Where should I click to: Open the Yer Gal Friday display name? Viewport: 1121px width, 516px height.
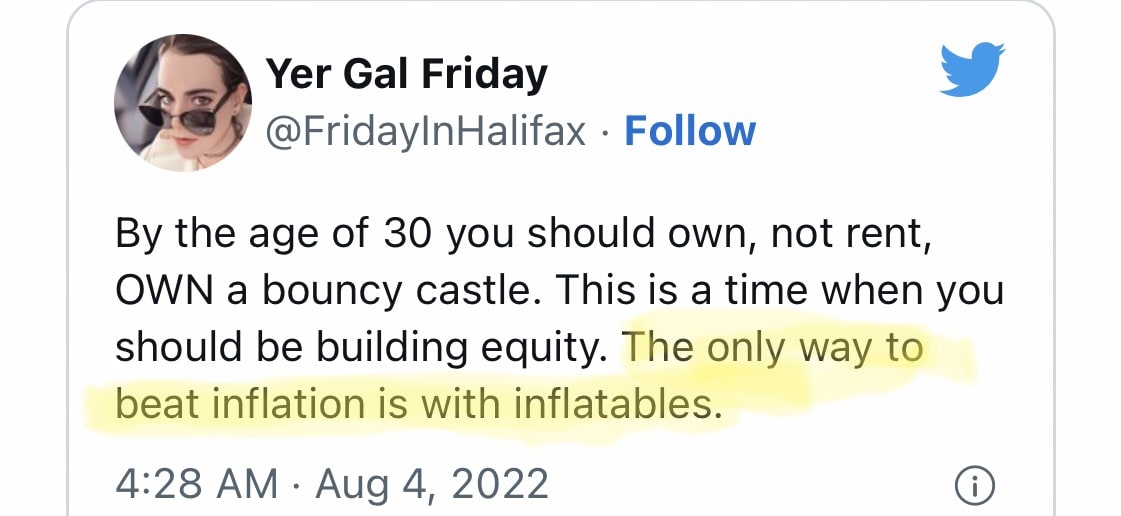coord(405,75)
